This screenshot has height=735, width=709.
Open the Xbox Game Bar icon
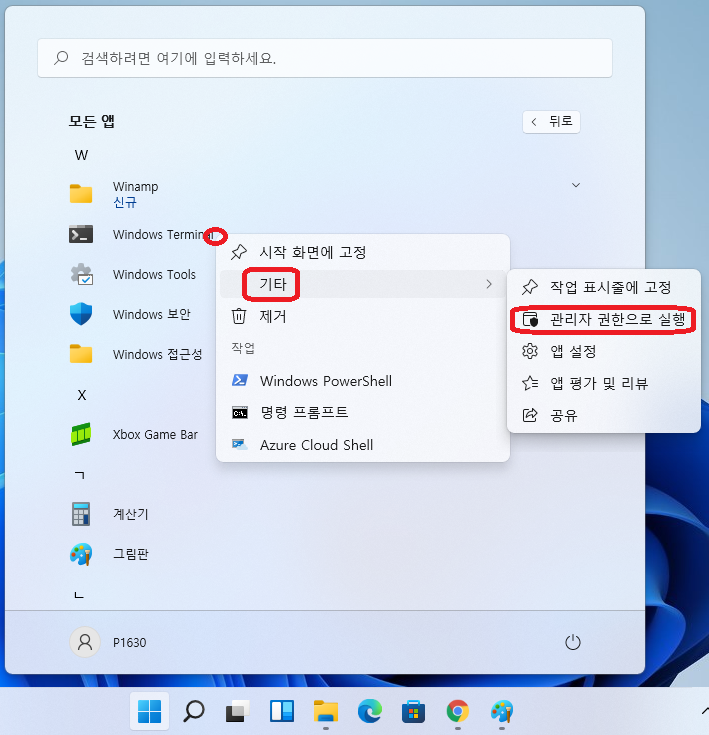[81, 434]
